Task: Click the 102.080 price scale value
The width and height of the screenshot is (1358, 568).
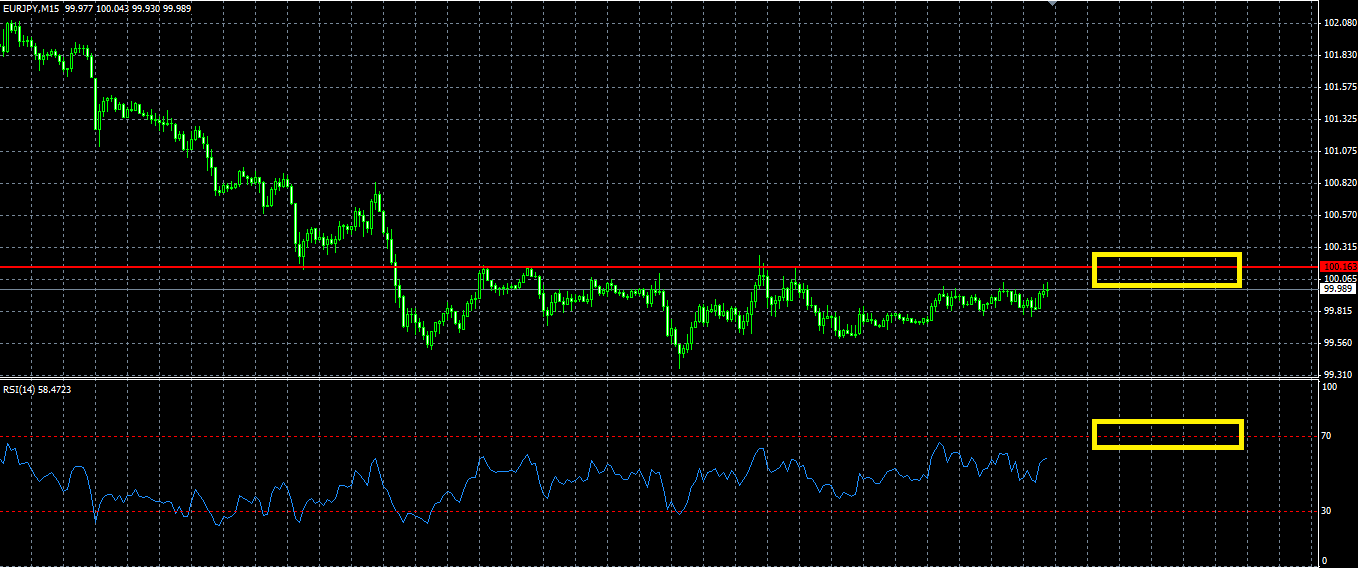Action: pyautogui.click(x=1338, y=22)
